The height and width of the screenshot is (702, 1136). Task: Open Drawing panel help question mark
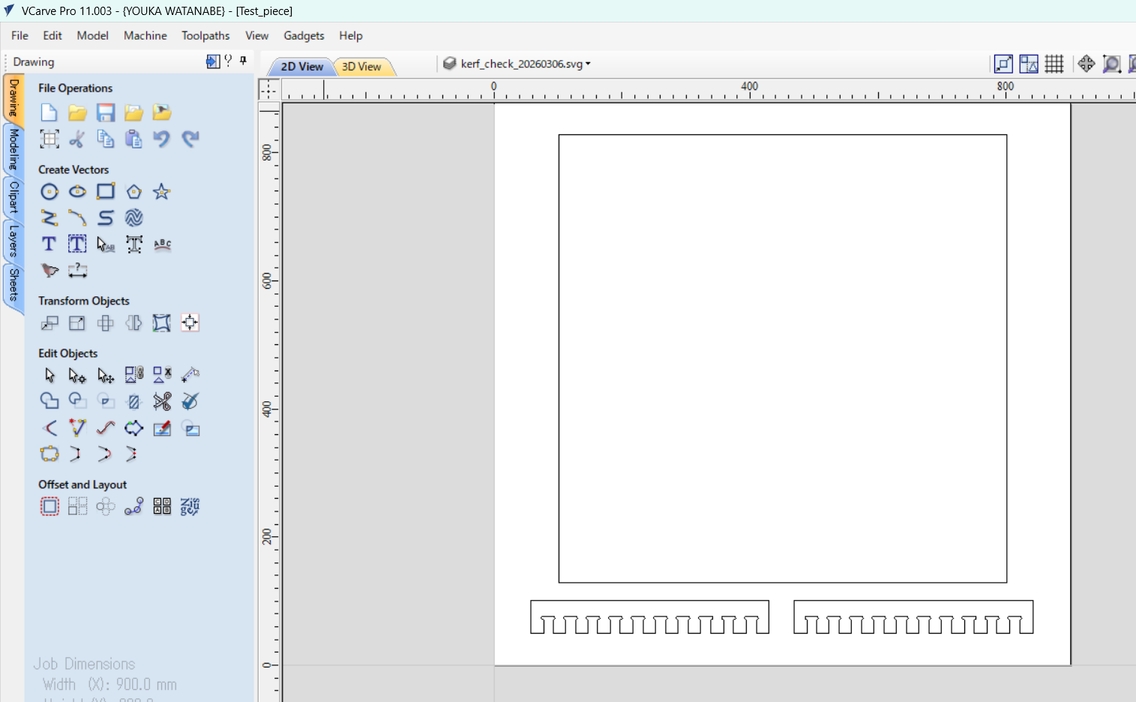tap(228, 61)
